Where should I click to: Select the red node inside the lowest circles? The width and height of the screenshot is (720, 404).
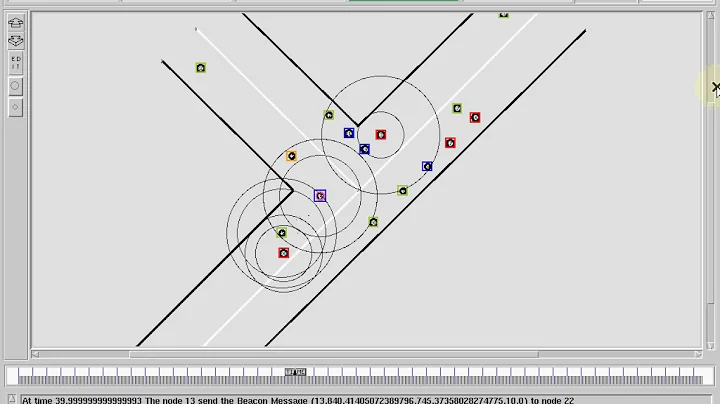pyautogui.click(x=284, y=253)
